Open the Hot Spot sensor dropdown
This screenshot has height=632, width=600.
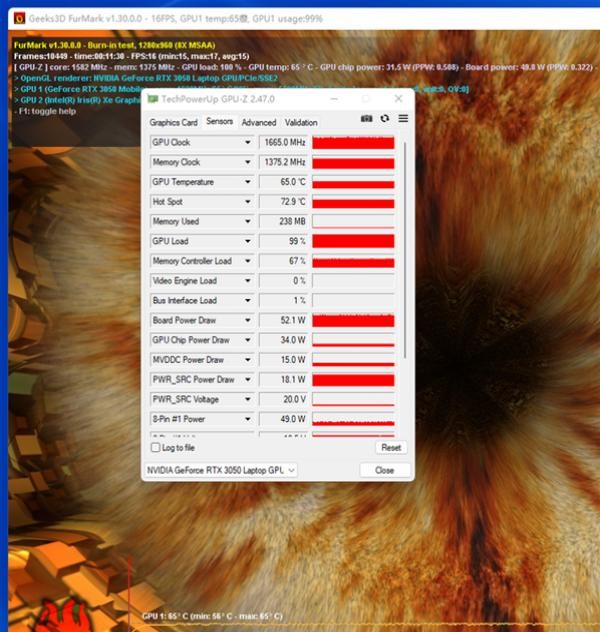pos(248,202)
